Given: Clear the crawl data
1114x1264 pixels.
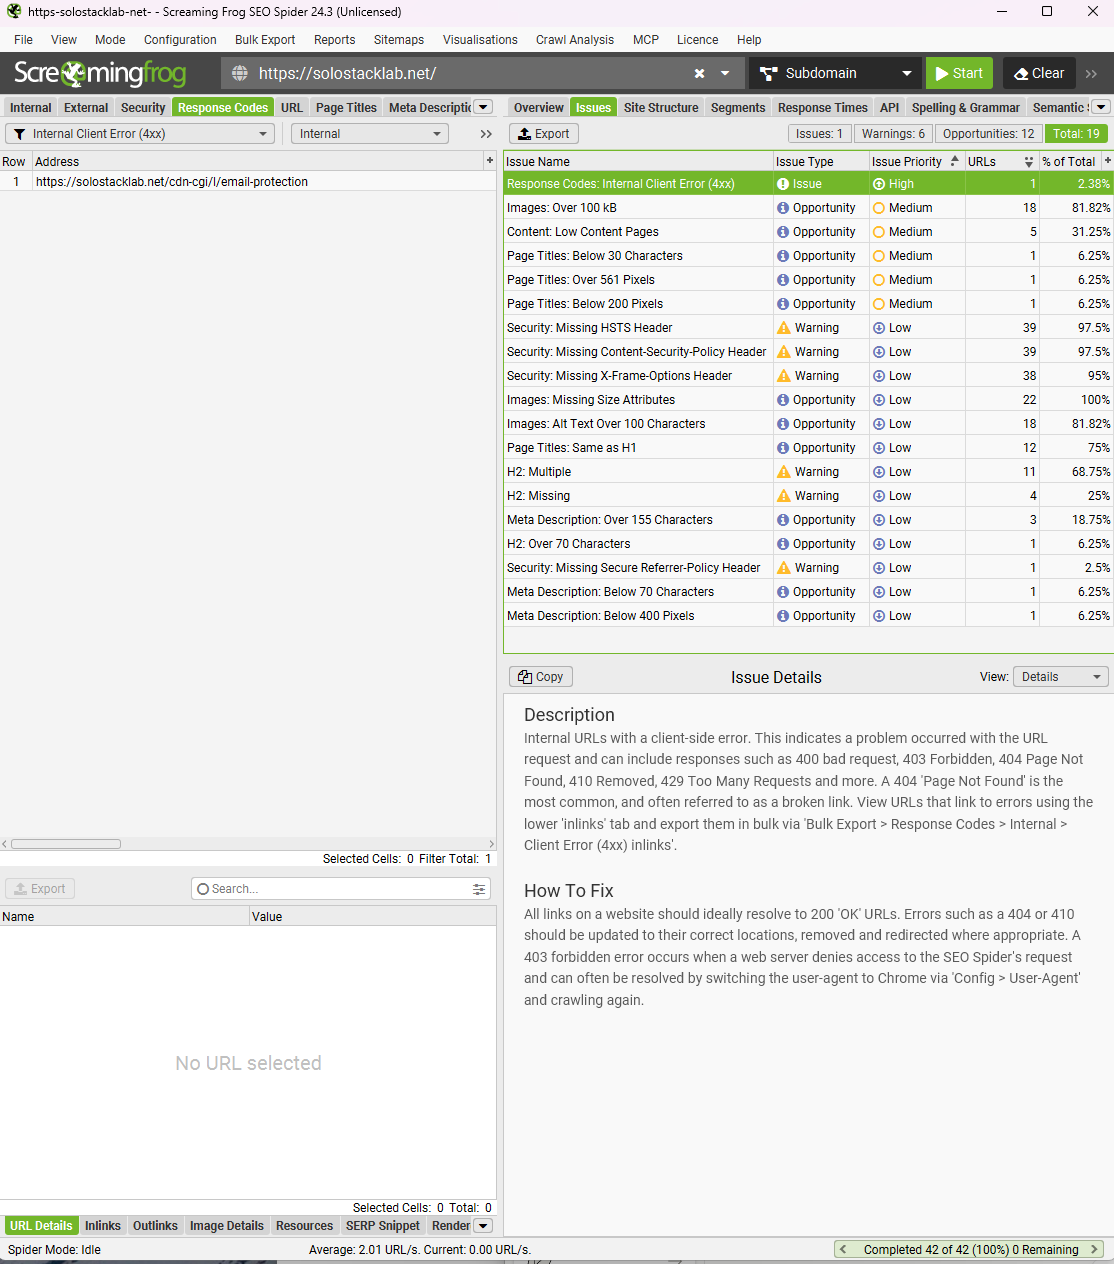Looking at the screenshot, I should point(1038,73).
